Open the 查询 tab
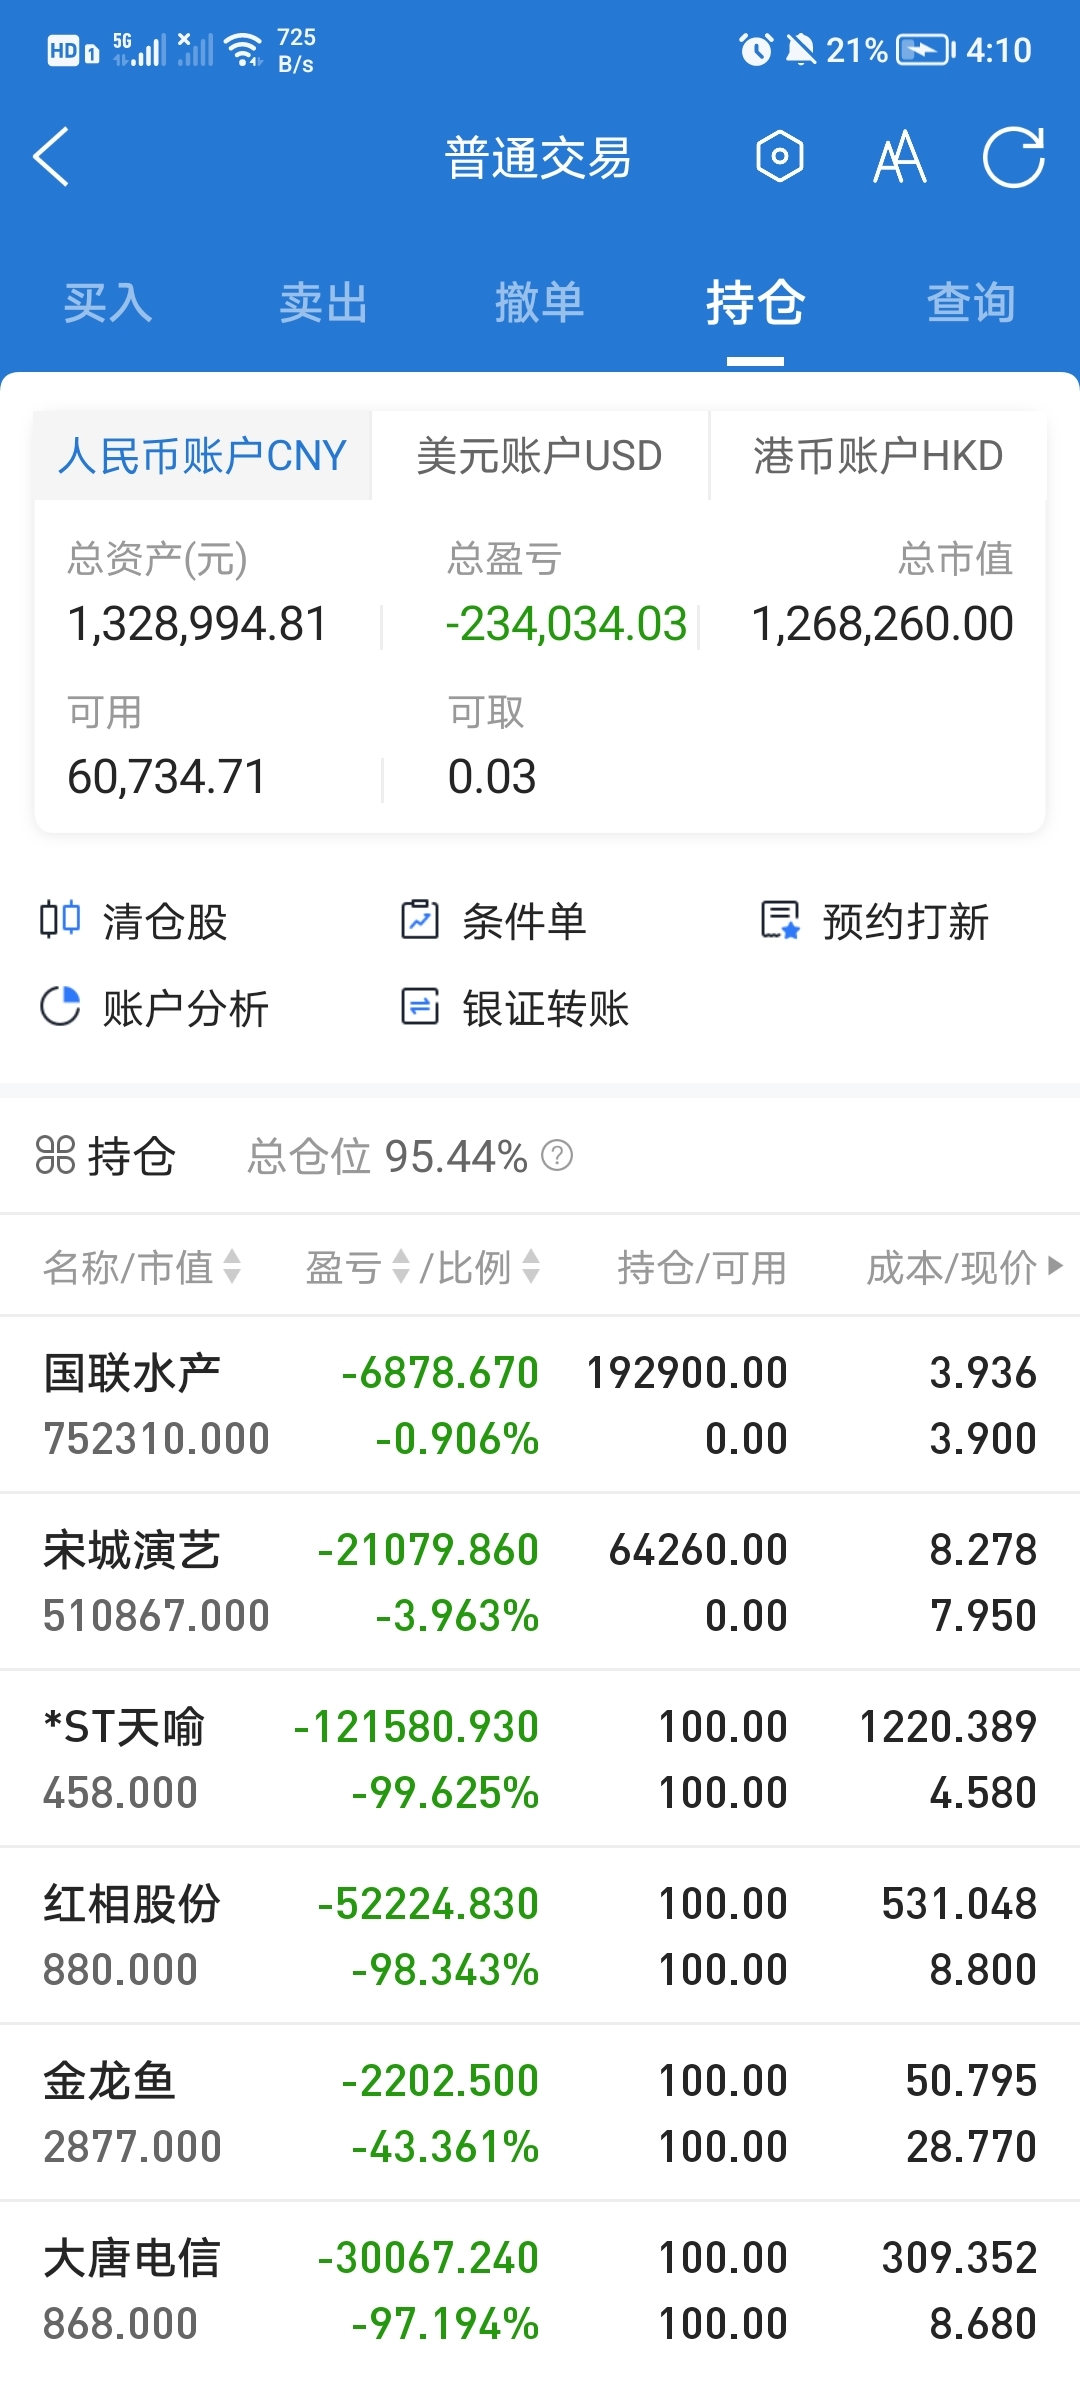 point(971,302)
